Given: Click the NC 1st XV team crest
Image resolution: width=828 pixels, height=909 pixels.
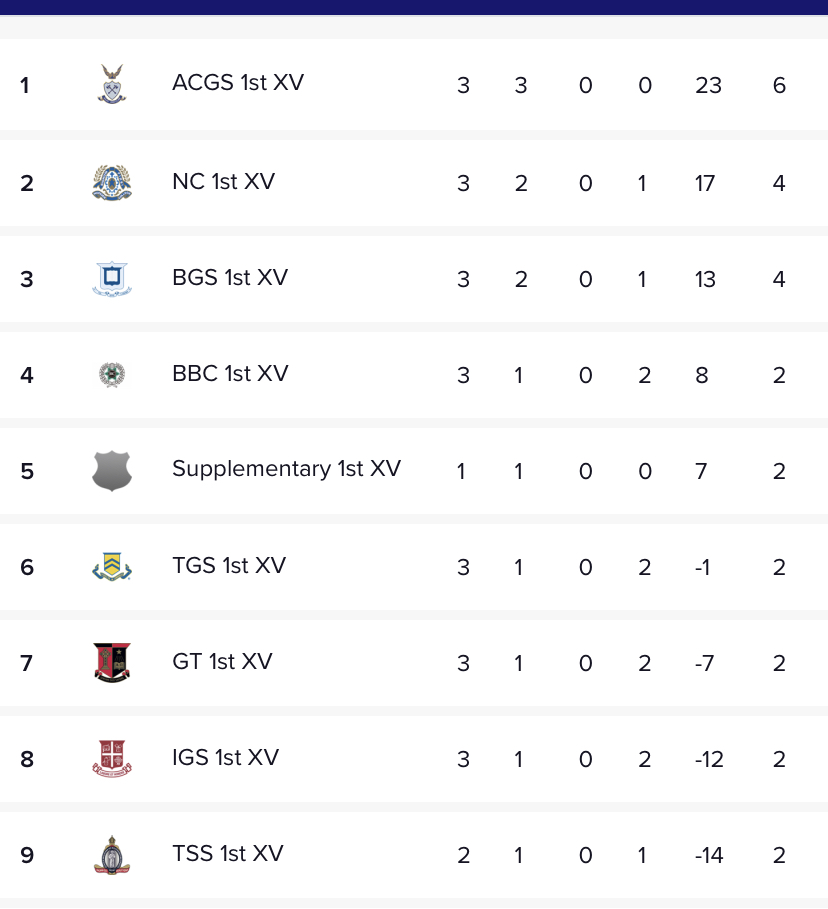Looking at the screenshot, I should pos(112,183).
